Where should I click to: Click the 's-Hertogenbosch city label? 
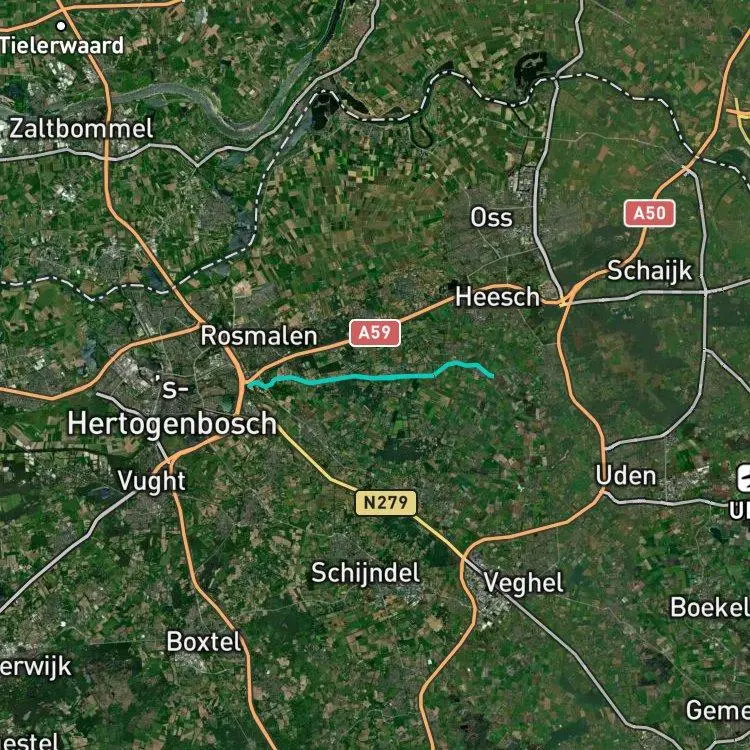172,408
